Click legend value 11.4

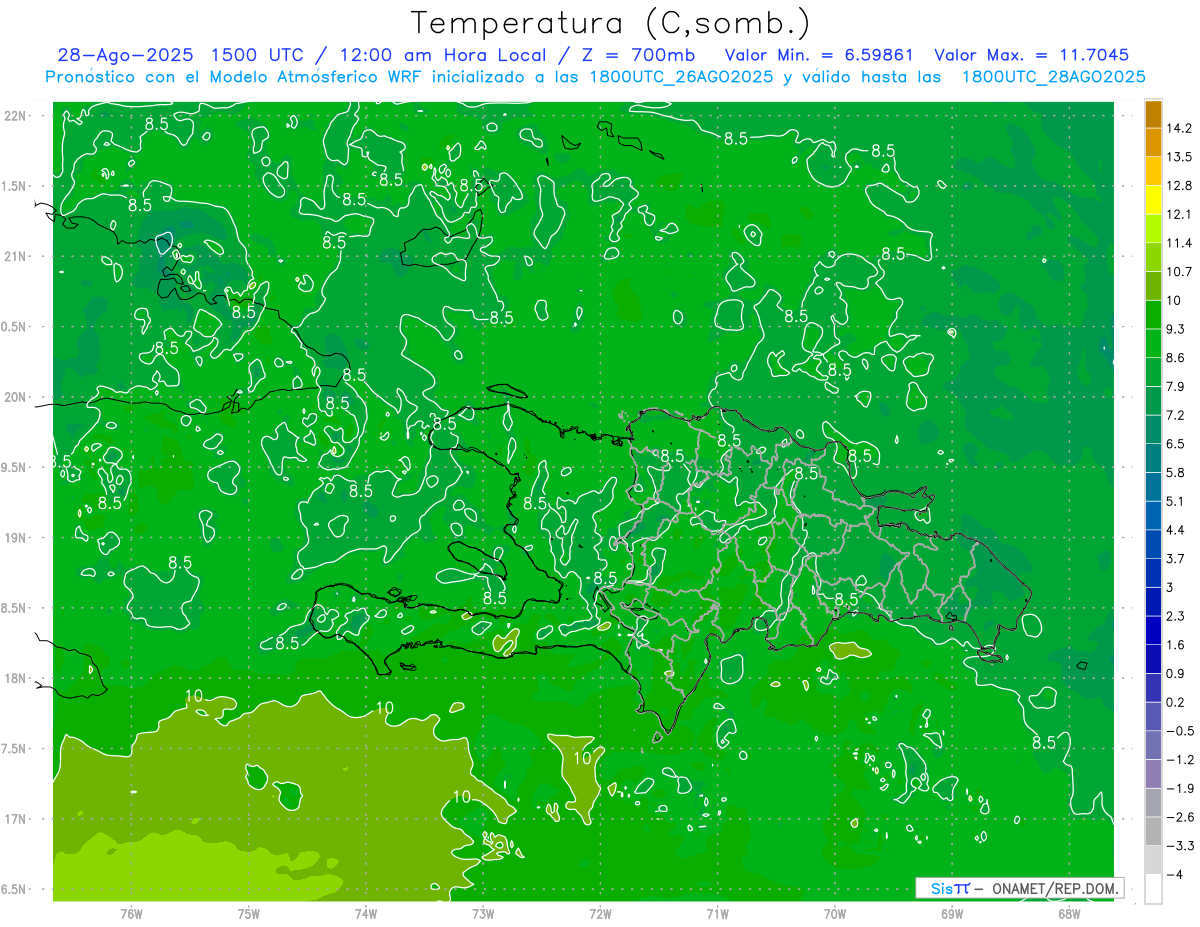pyautogui.click(x=1179, y=243)
